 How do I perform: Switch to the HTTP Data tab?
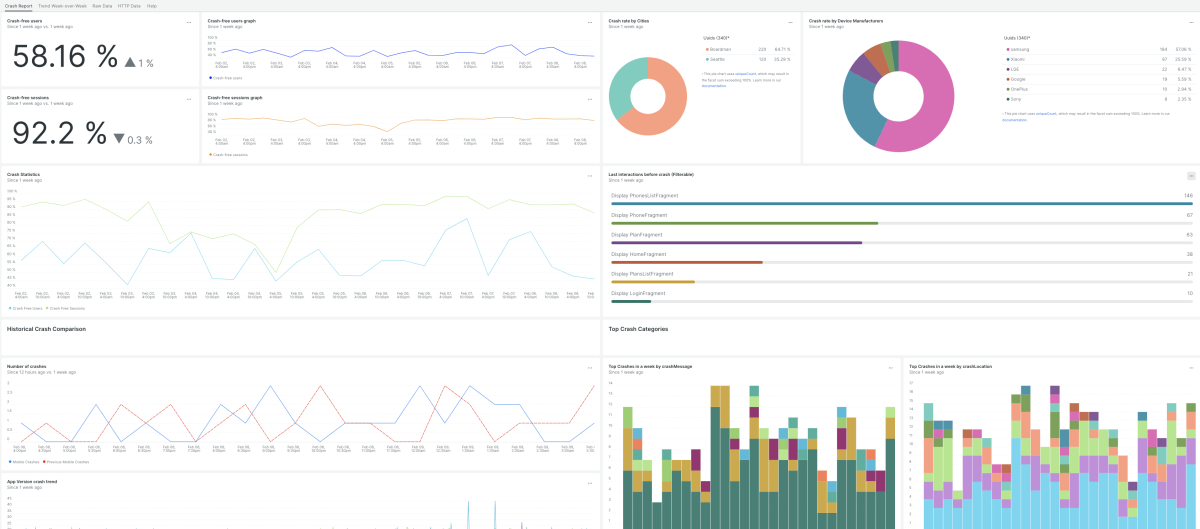point(129,5)
